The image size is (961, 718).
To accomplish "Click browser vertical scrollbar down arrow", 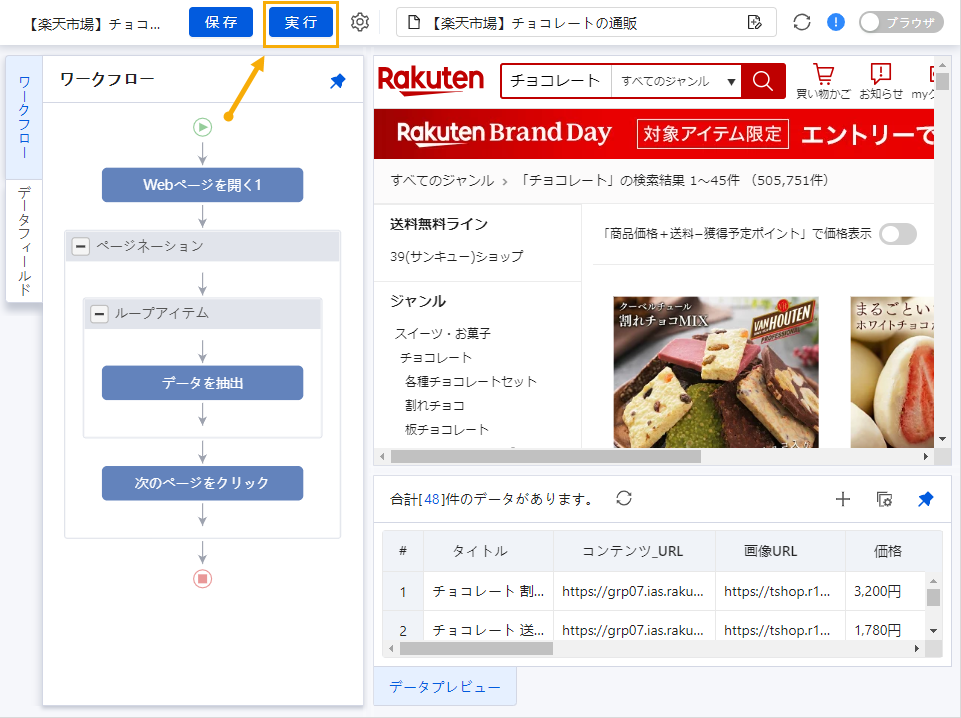I will (942, 439).
